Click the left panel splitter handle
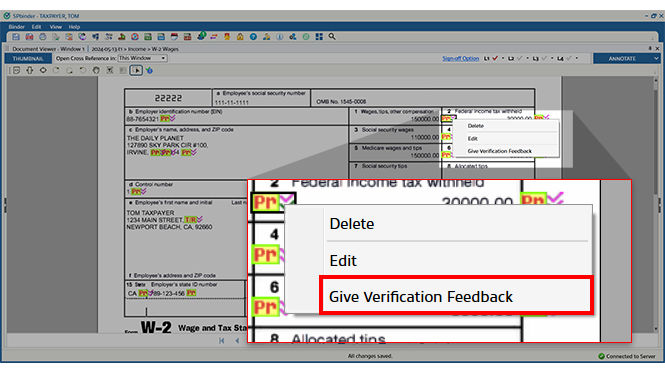This screenshot has width=665, height=383. [5, 205]
